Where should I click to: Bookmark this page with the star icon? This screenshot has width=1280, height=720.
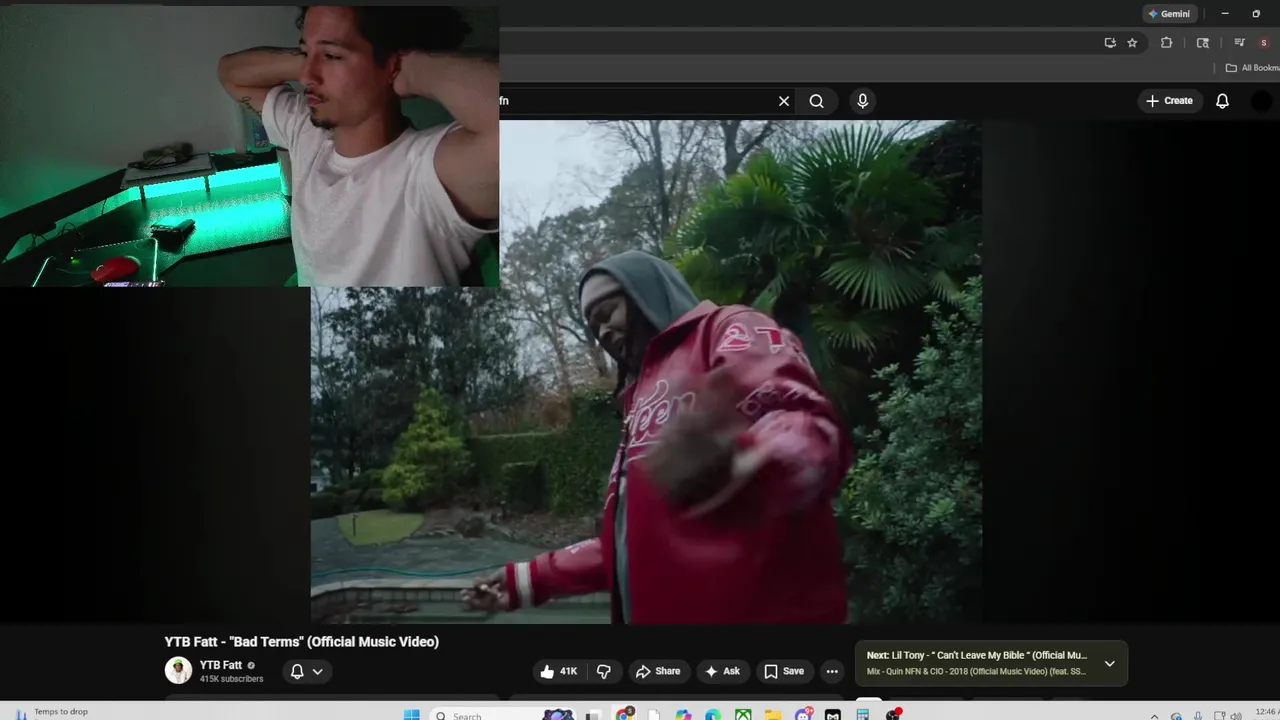tap(1132, 43)
